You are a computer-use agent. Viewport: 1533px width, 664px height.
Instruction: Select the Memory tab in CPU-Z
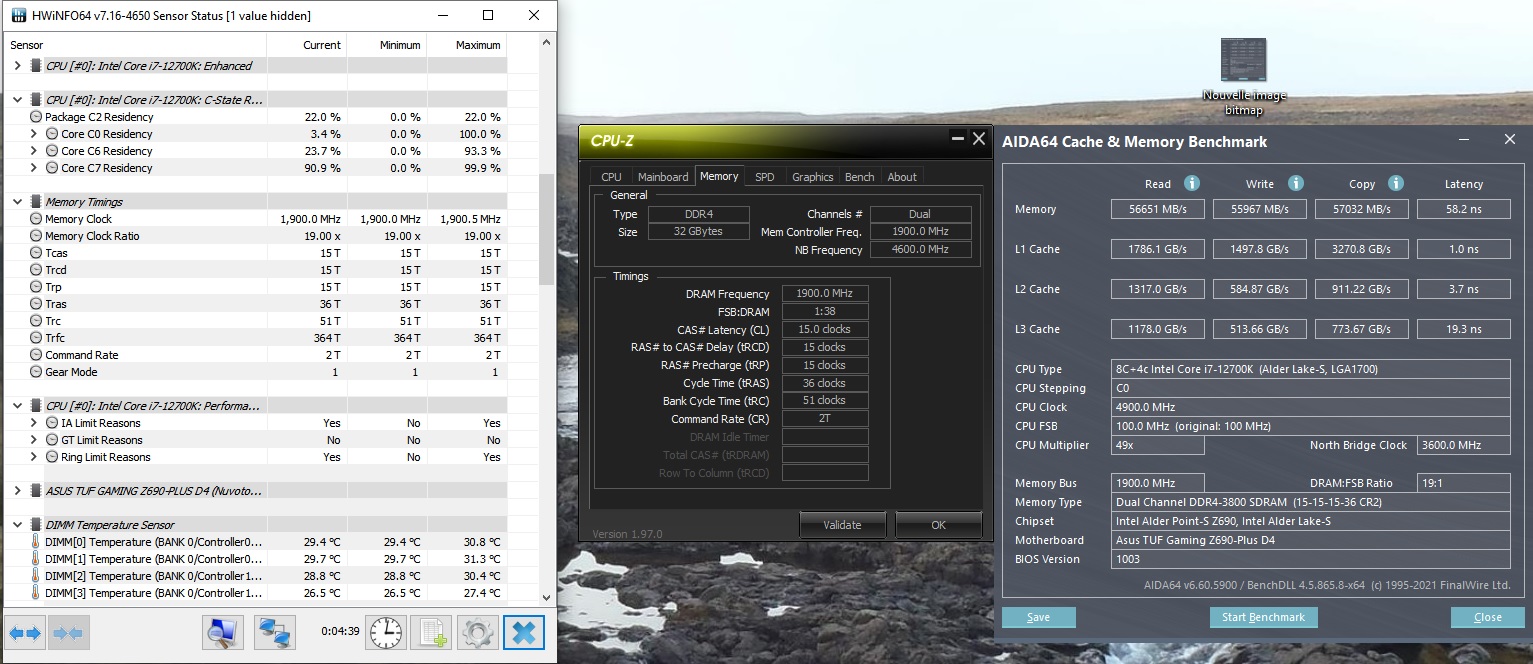719,176
